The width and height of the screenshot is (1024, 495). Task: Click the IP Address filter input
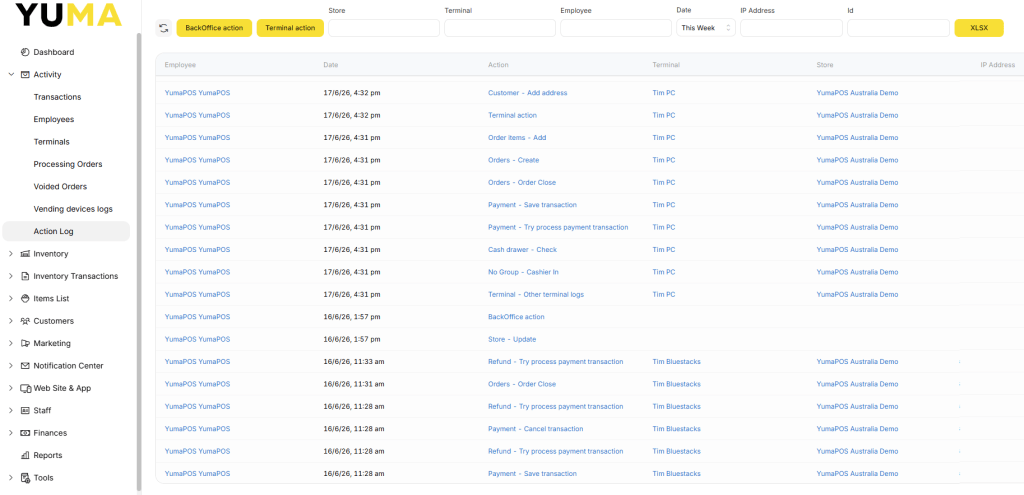pyautogui.click(x=792, y=28)
